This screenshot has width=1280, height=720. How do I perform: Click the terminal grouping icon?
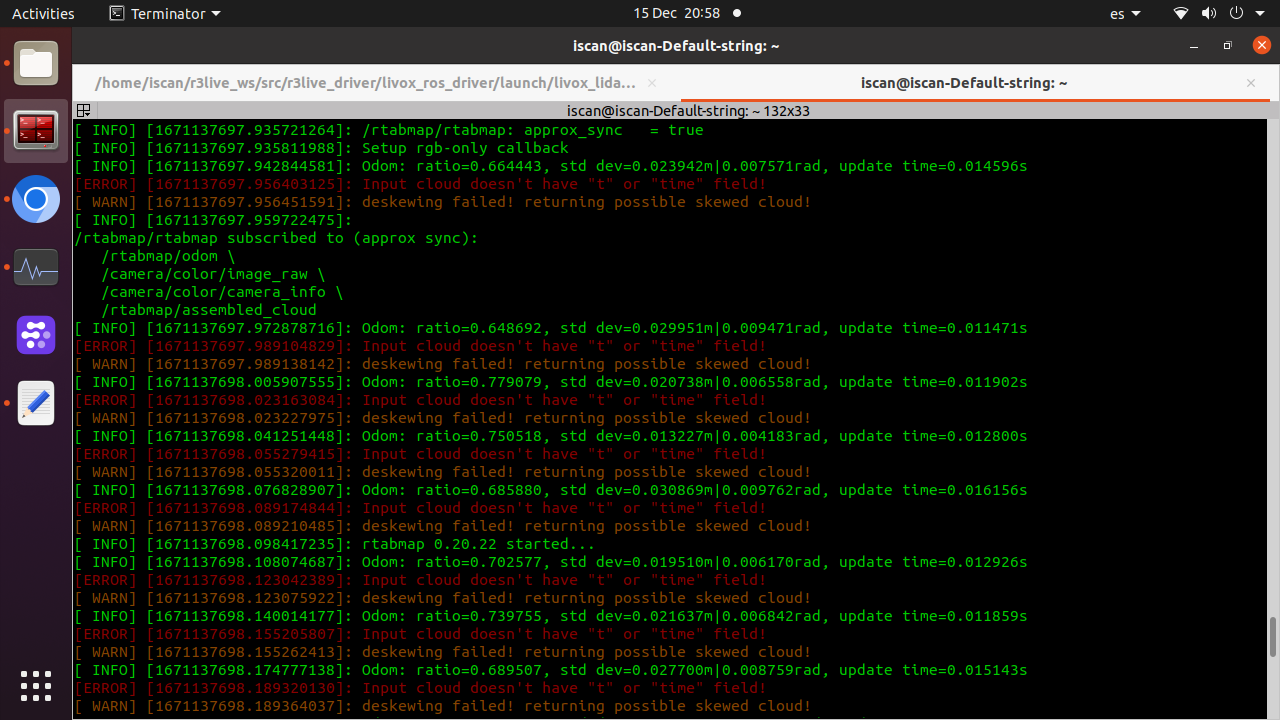coord(84,111)
